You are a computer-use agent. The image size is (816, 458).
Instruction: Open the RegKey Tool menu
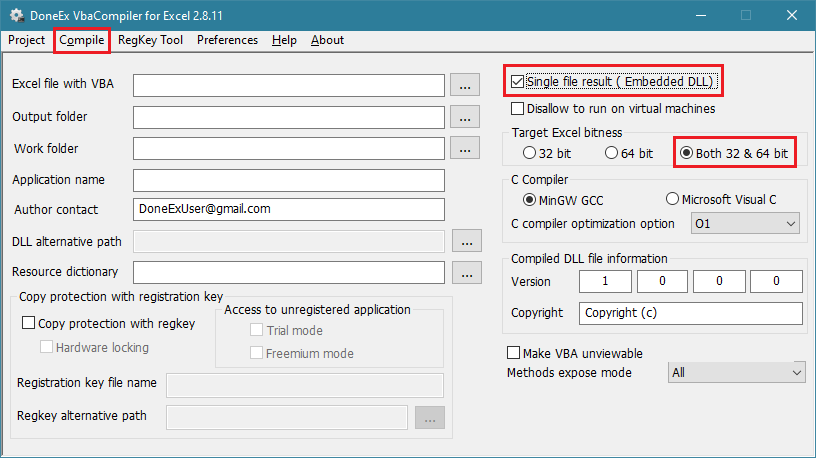coord(150,40)
